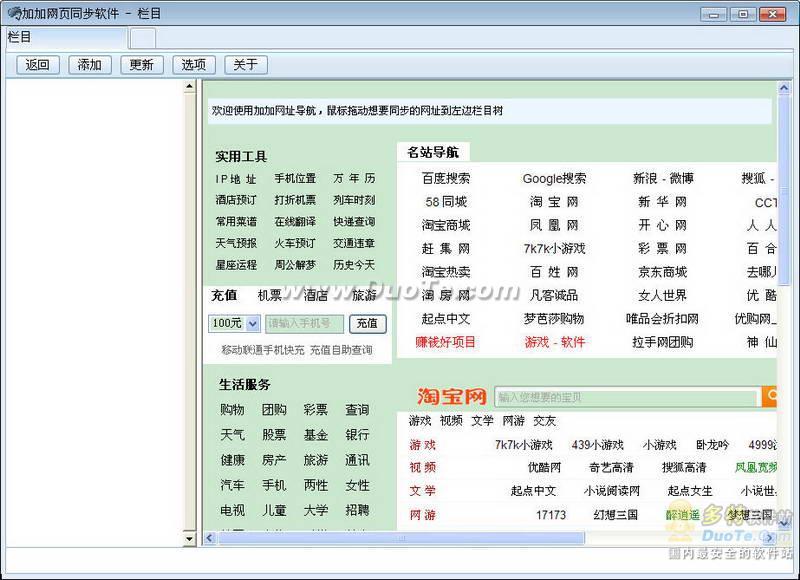The image size is (800, 580).
Task: Open the 拉手网团购 link
Action: (x=662, y=342)
